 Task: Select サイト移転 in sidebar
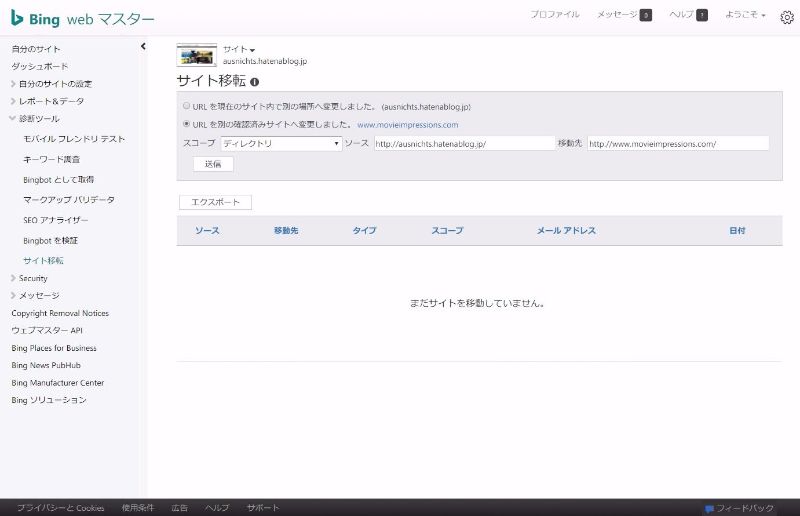click(x=43, y=261)
